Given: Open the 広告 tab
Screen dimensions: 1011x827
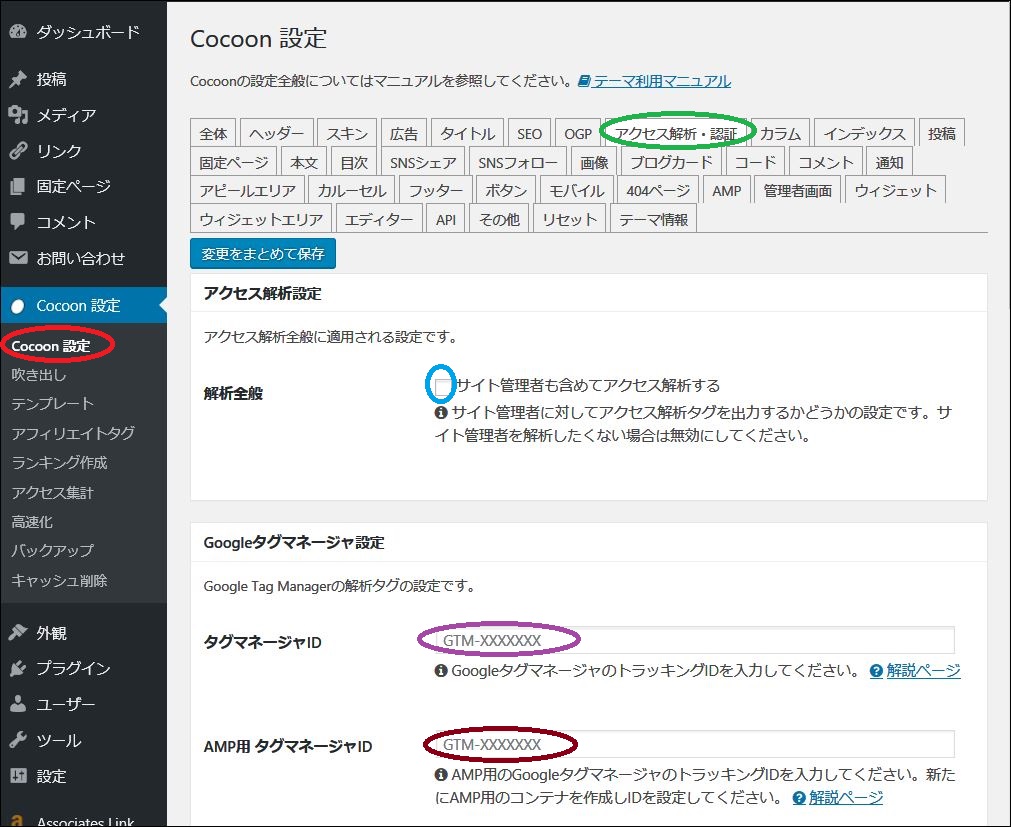Looking at the screenshot, I should pyautogui.click(x=404, y=133).
